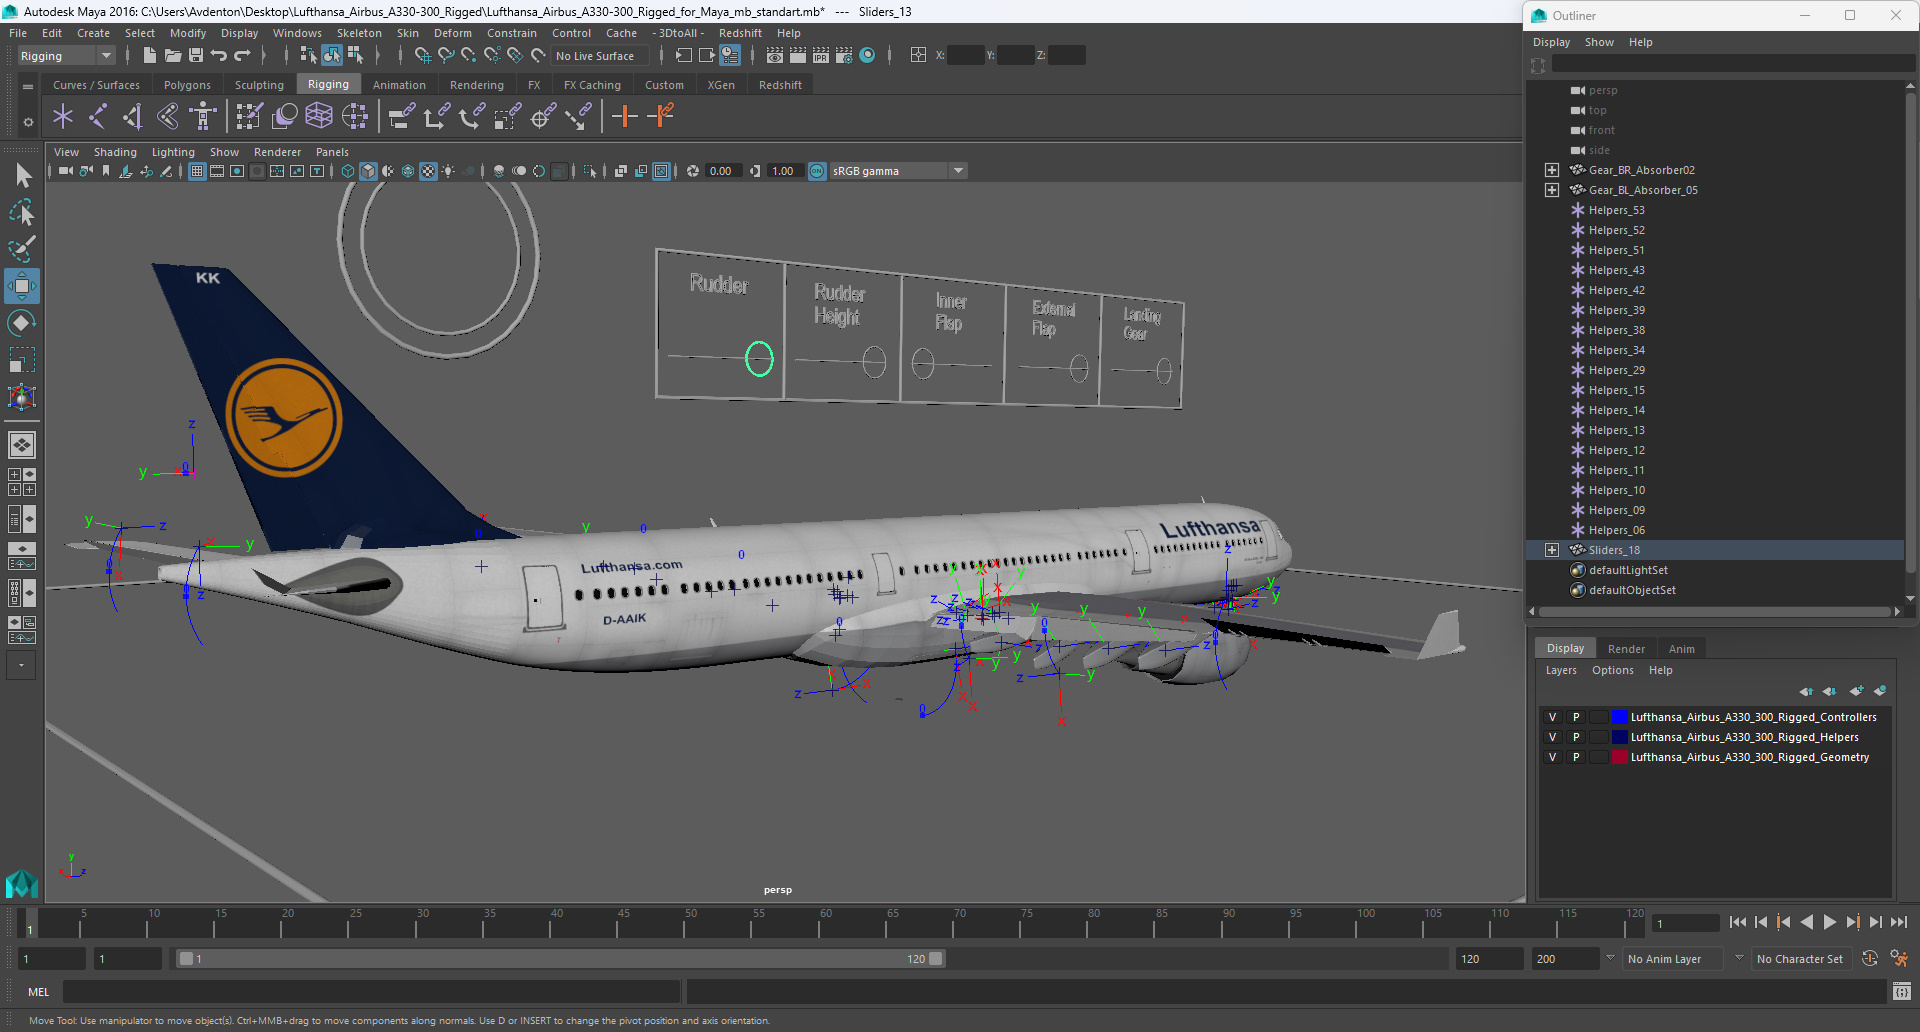Activate the Move tool in toolbox
1920x1032 pixels.
pos(22,286)
